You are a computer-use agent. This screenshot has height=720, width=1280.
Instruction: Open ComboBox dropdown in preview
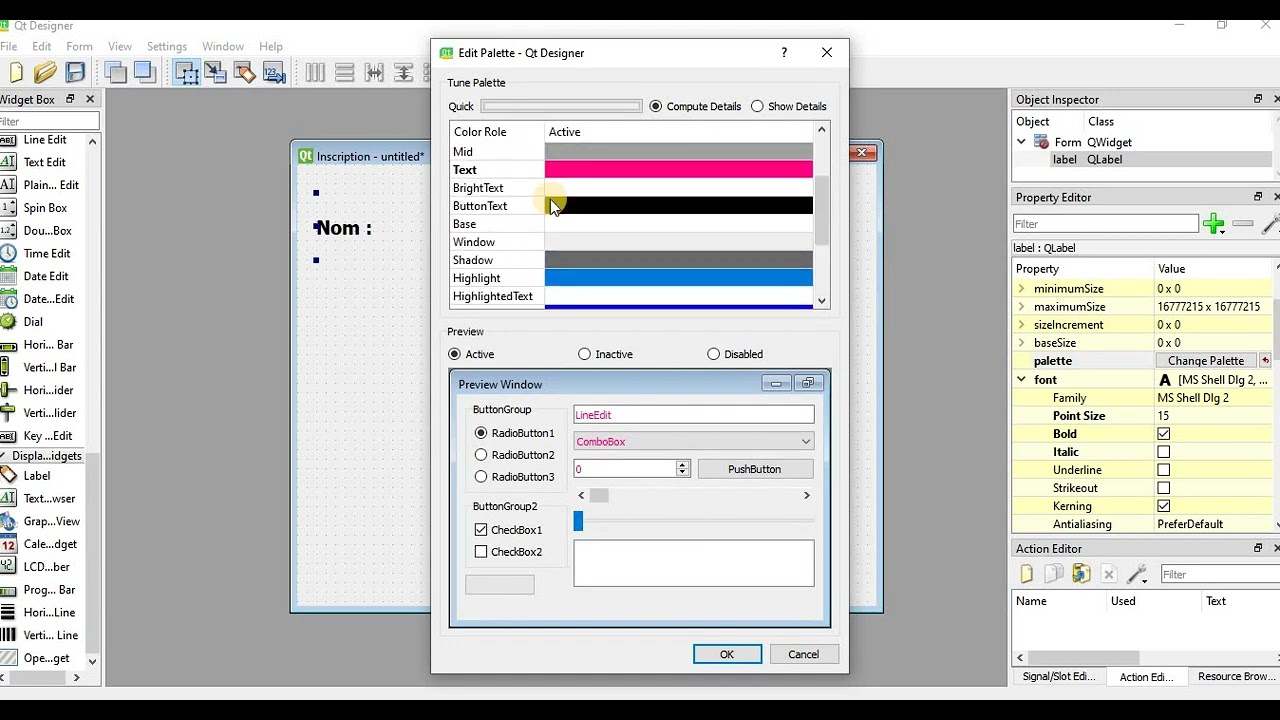[805, 441]
